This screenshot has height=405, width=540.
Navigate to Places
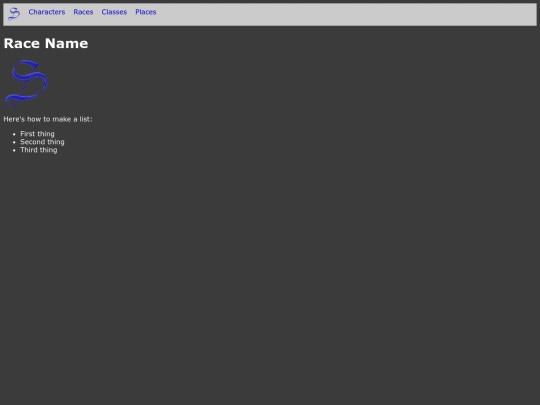click(x=146, y=12)
